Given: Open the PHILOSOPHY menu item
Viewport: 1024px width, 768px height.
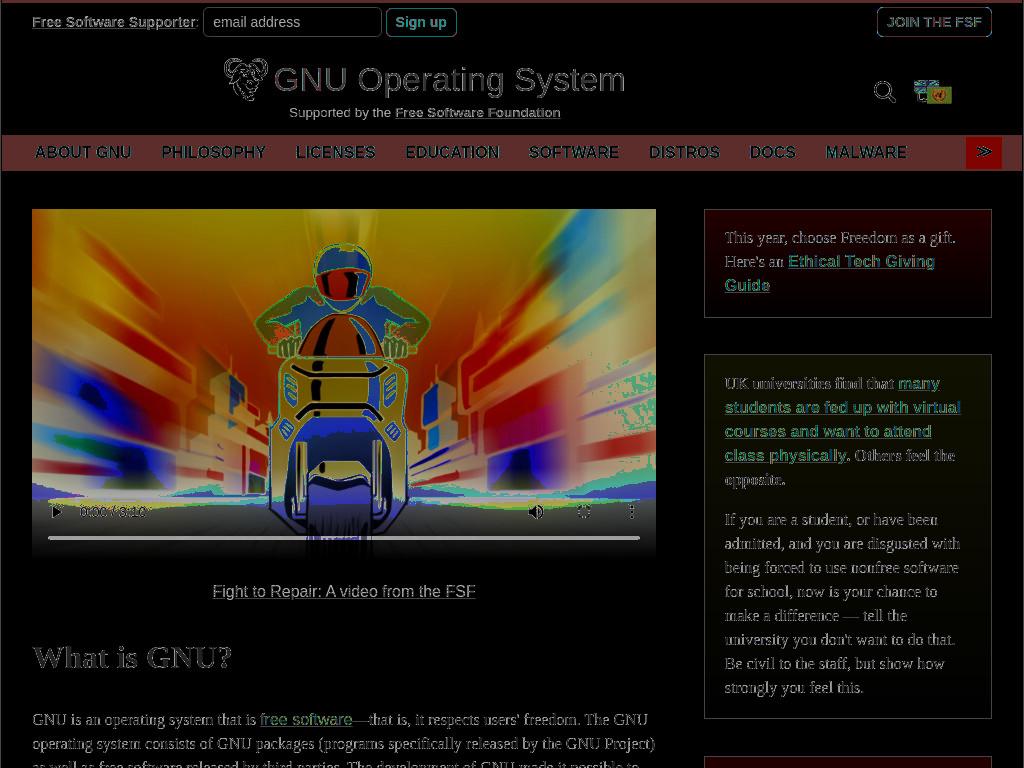Looking at the screenshot, I should click(x=214, y=152).
